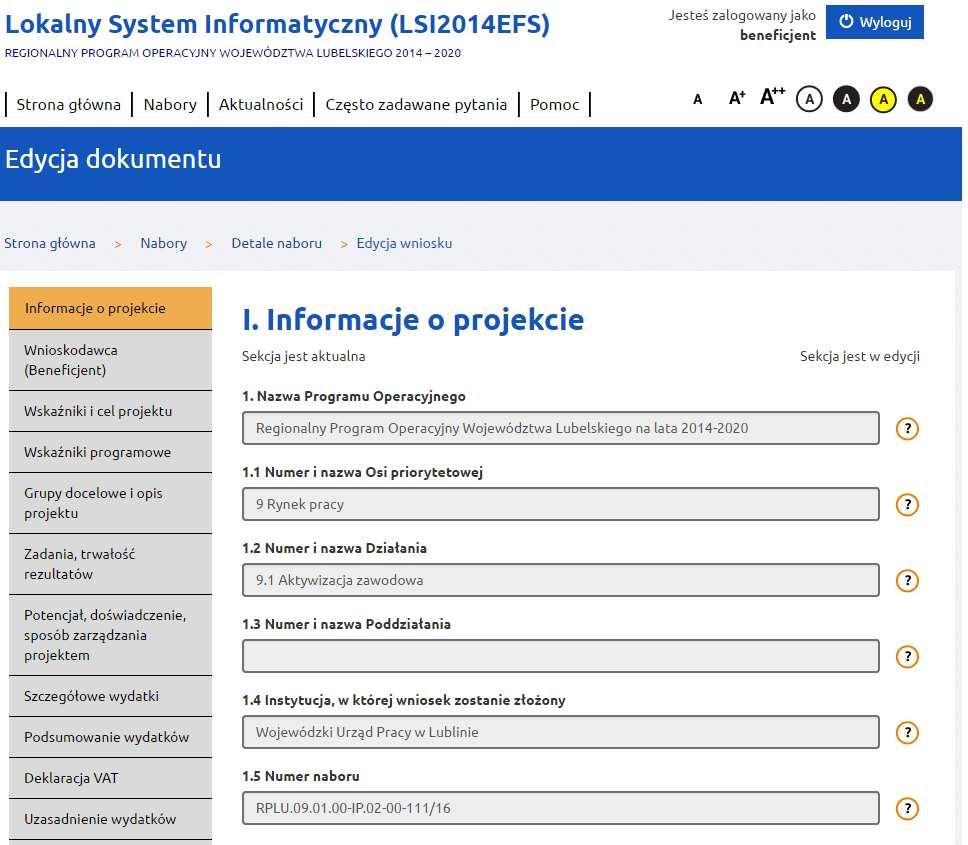Go to Aktualności menu item

[x=261, y=104]
